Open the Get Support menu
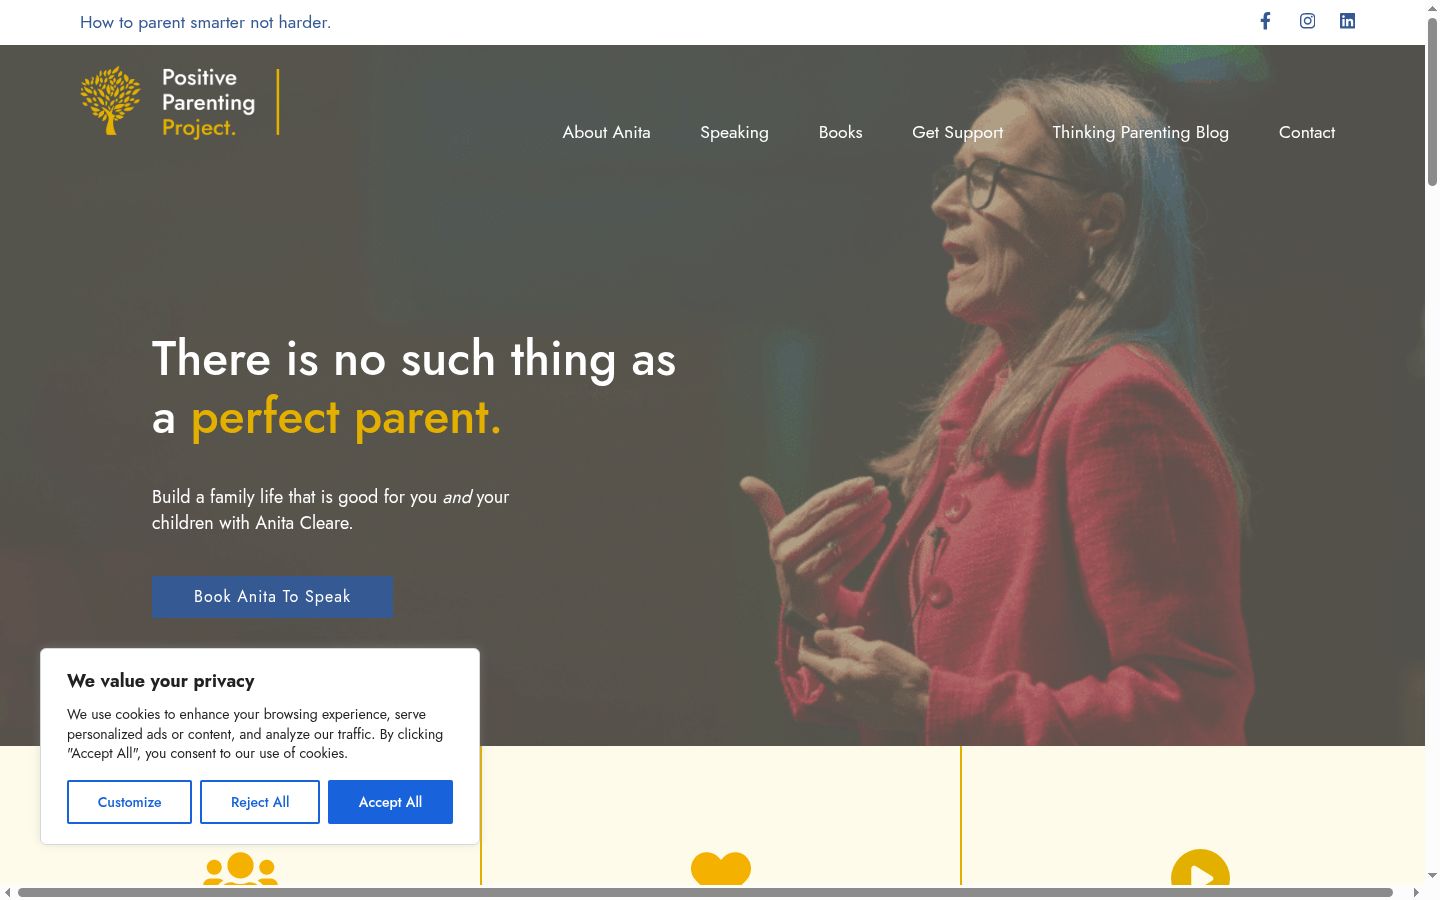Screen dimensions: 1440x900 [957, 132]
